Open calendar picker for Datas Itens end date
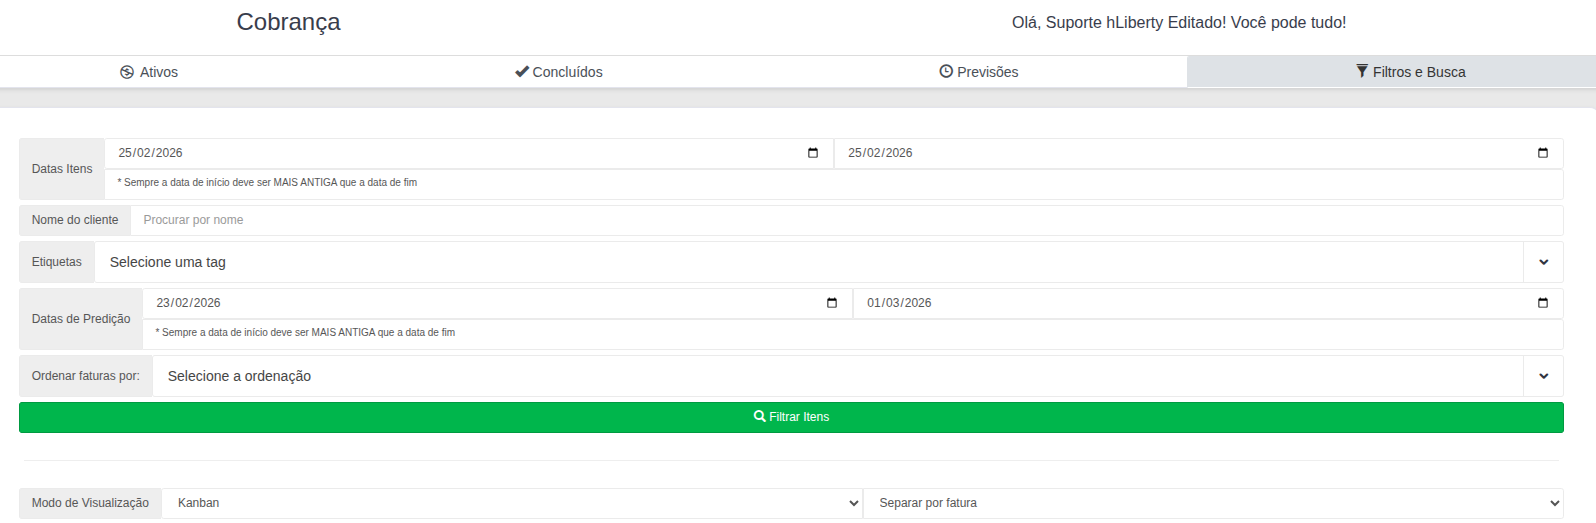This screenshot has height=523, width=1596. point(1543,153)
